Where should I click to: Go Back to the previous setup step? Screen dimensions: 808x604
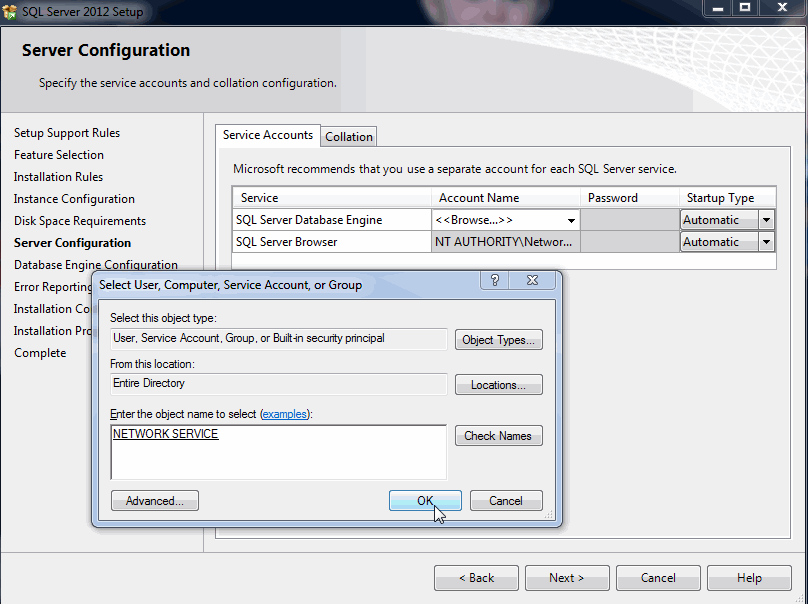tap(476, 578)
